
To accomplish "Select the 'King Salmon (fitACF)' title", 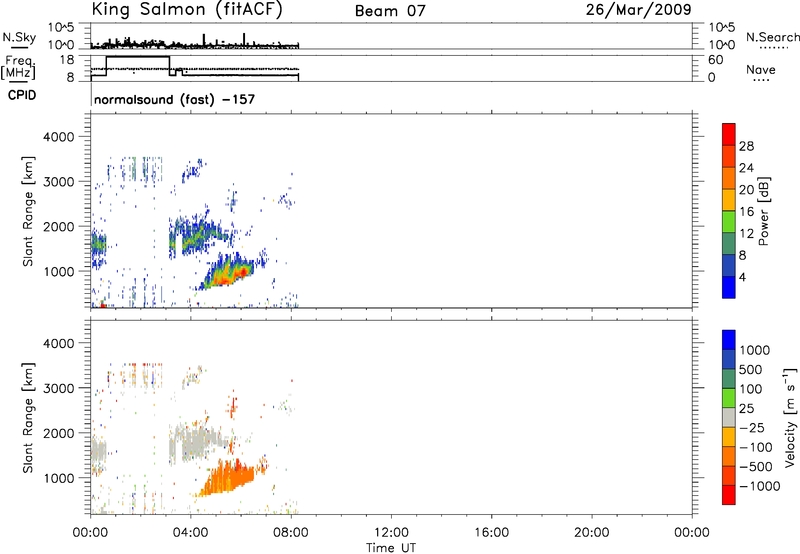I will (187, 9).
